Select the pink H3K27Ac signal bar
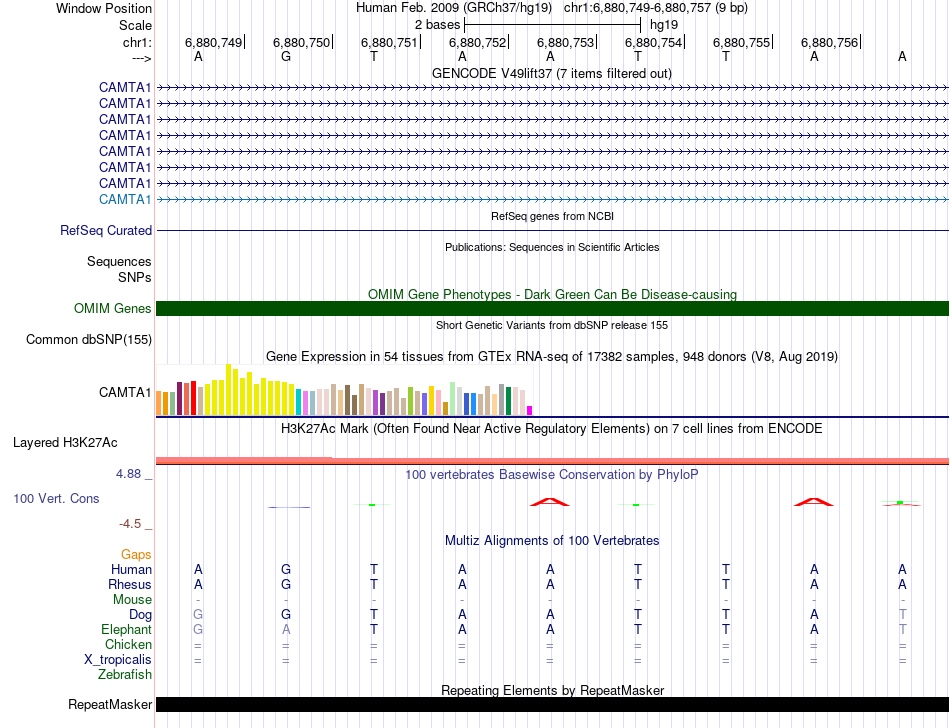Image resolution: width=950 pixels, height=728 pixels. 552,460
